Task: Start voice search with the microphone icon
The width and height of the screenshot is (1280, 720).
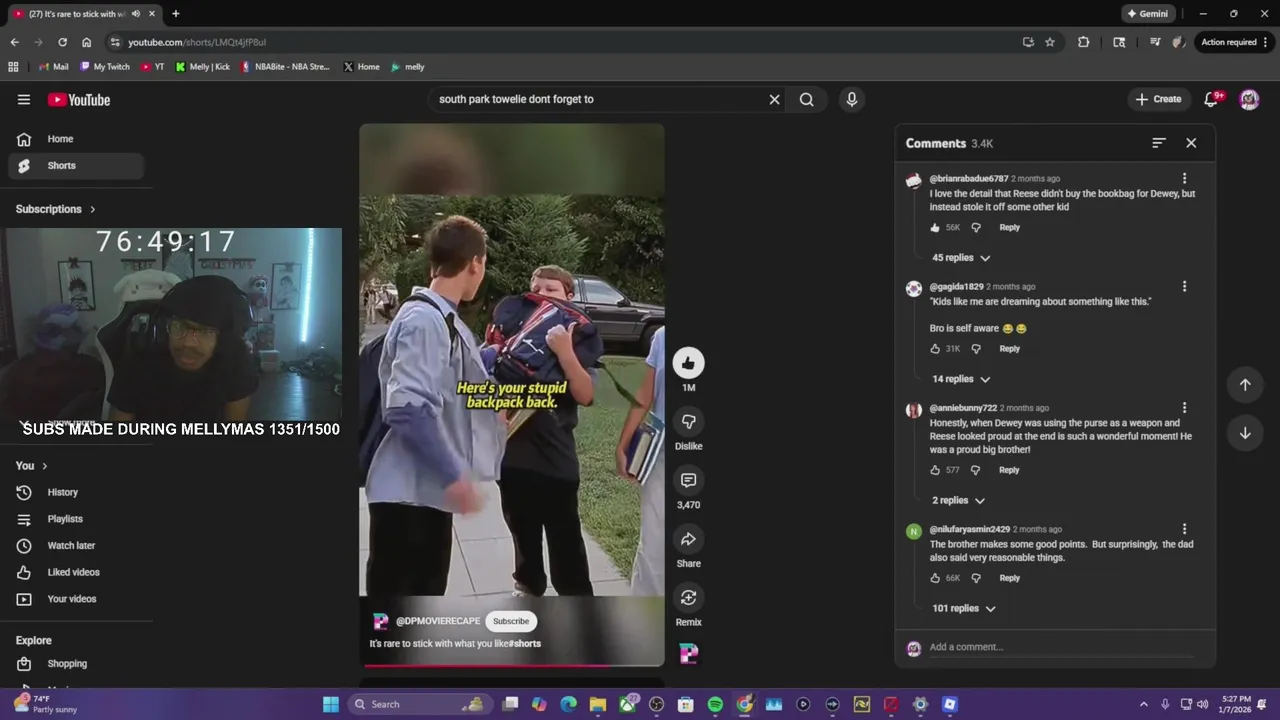Action: point(851,99)
